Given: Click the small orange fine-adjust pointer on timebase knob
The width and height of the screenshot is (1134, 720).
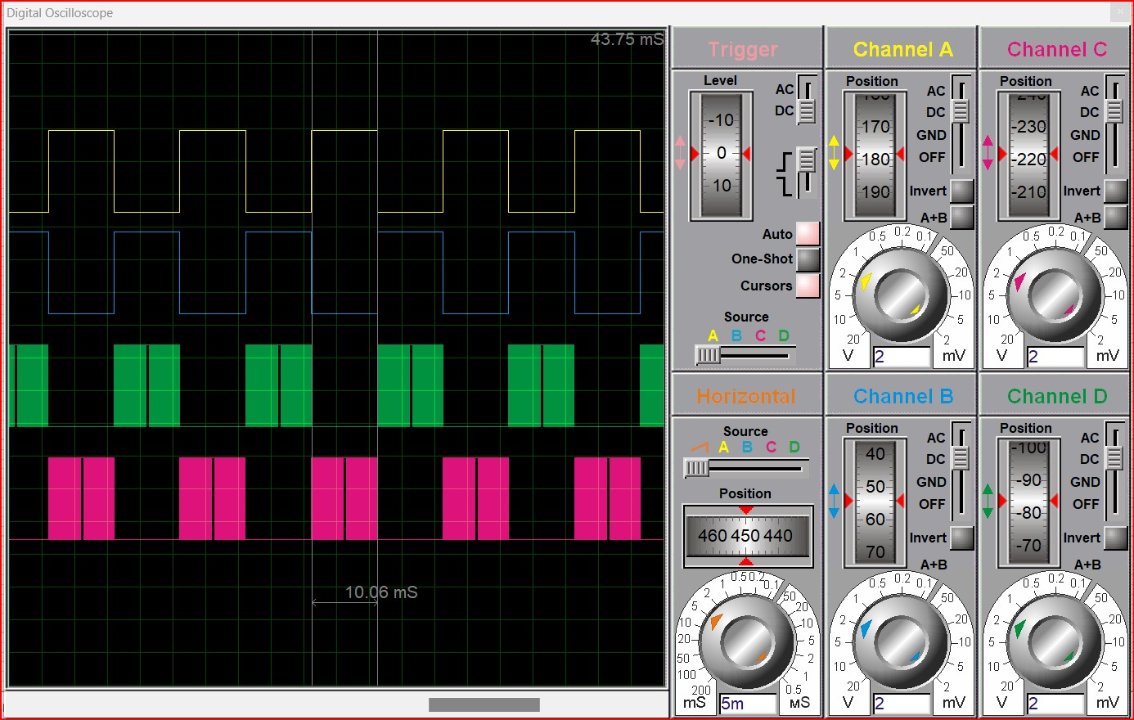Looking at the screenshot, I should click(x=762, y=656).
